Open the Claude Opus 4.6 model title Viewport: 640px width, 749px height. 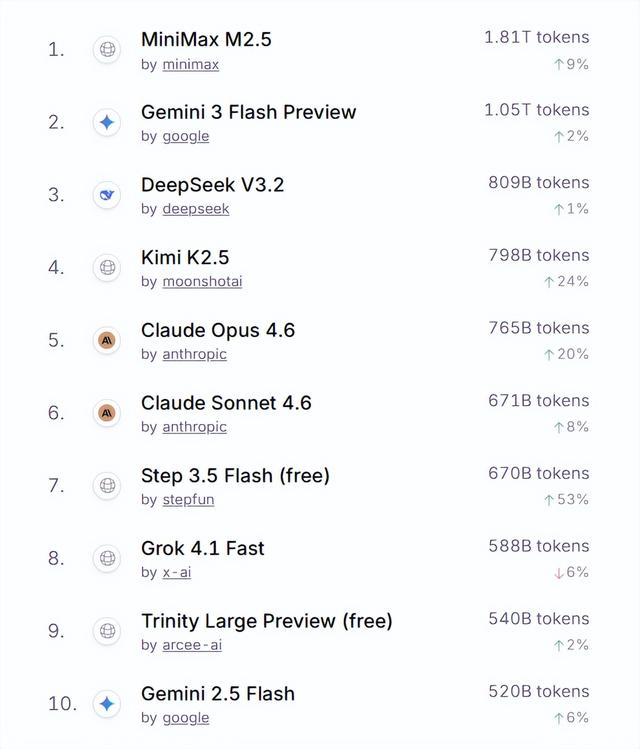click(218, 330)
